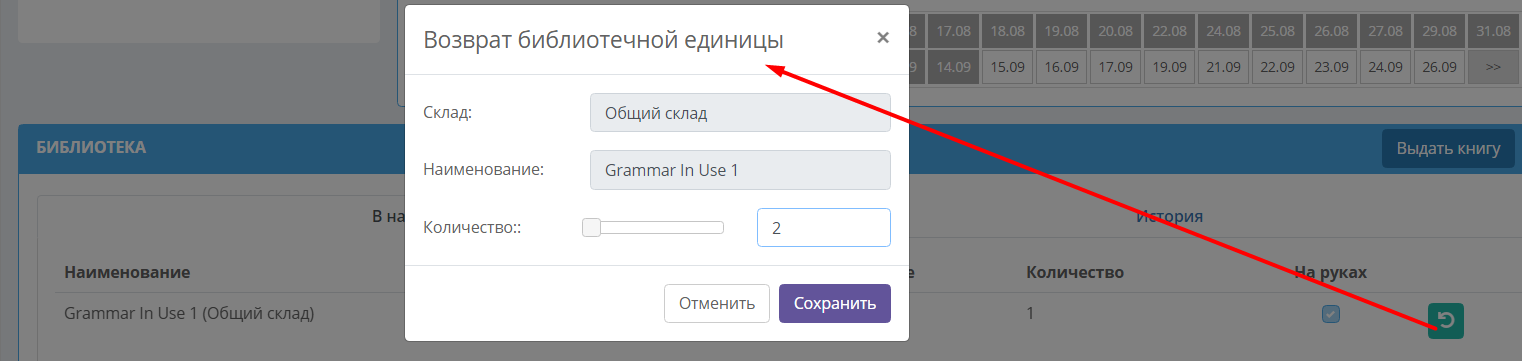
Task: Click the green return book icon
Action: 1446,320
